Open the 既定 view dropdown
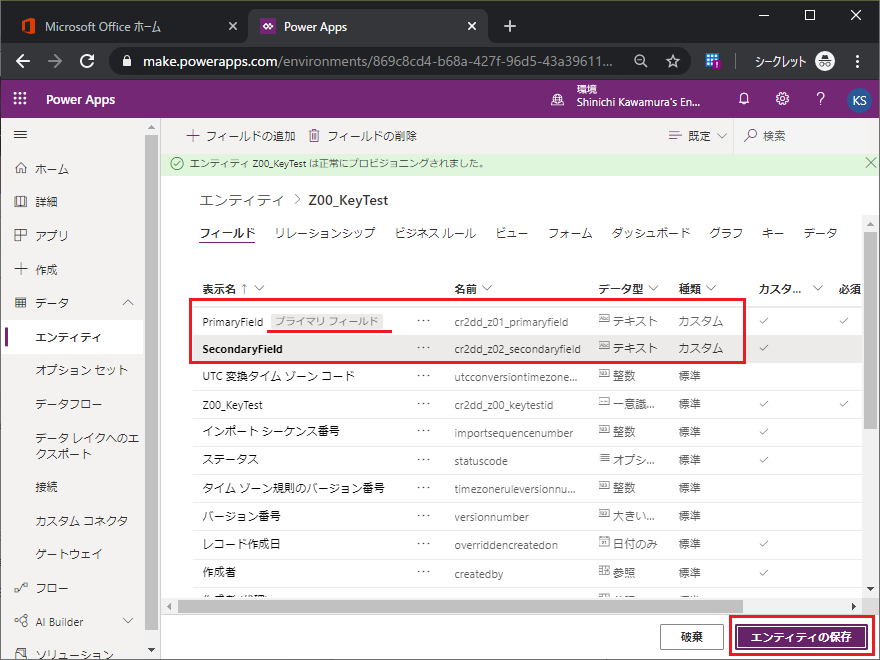 pyautogui.click(x=698, y=136)
